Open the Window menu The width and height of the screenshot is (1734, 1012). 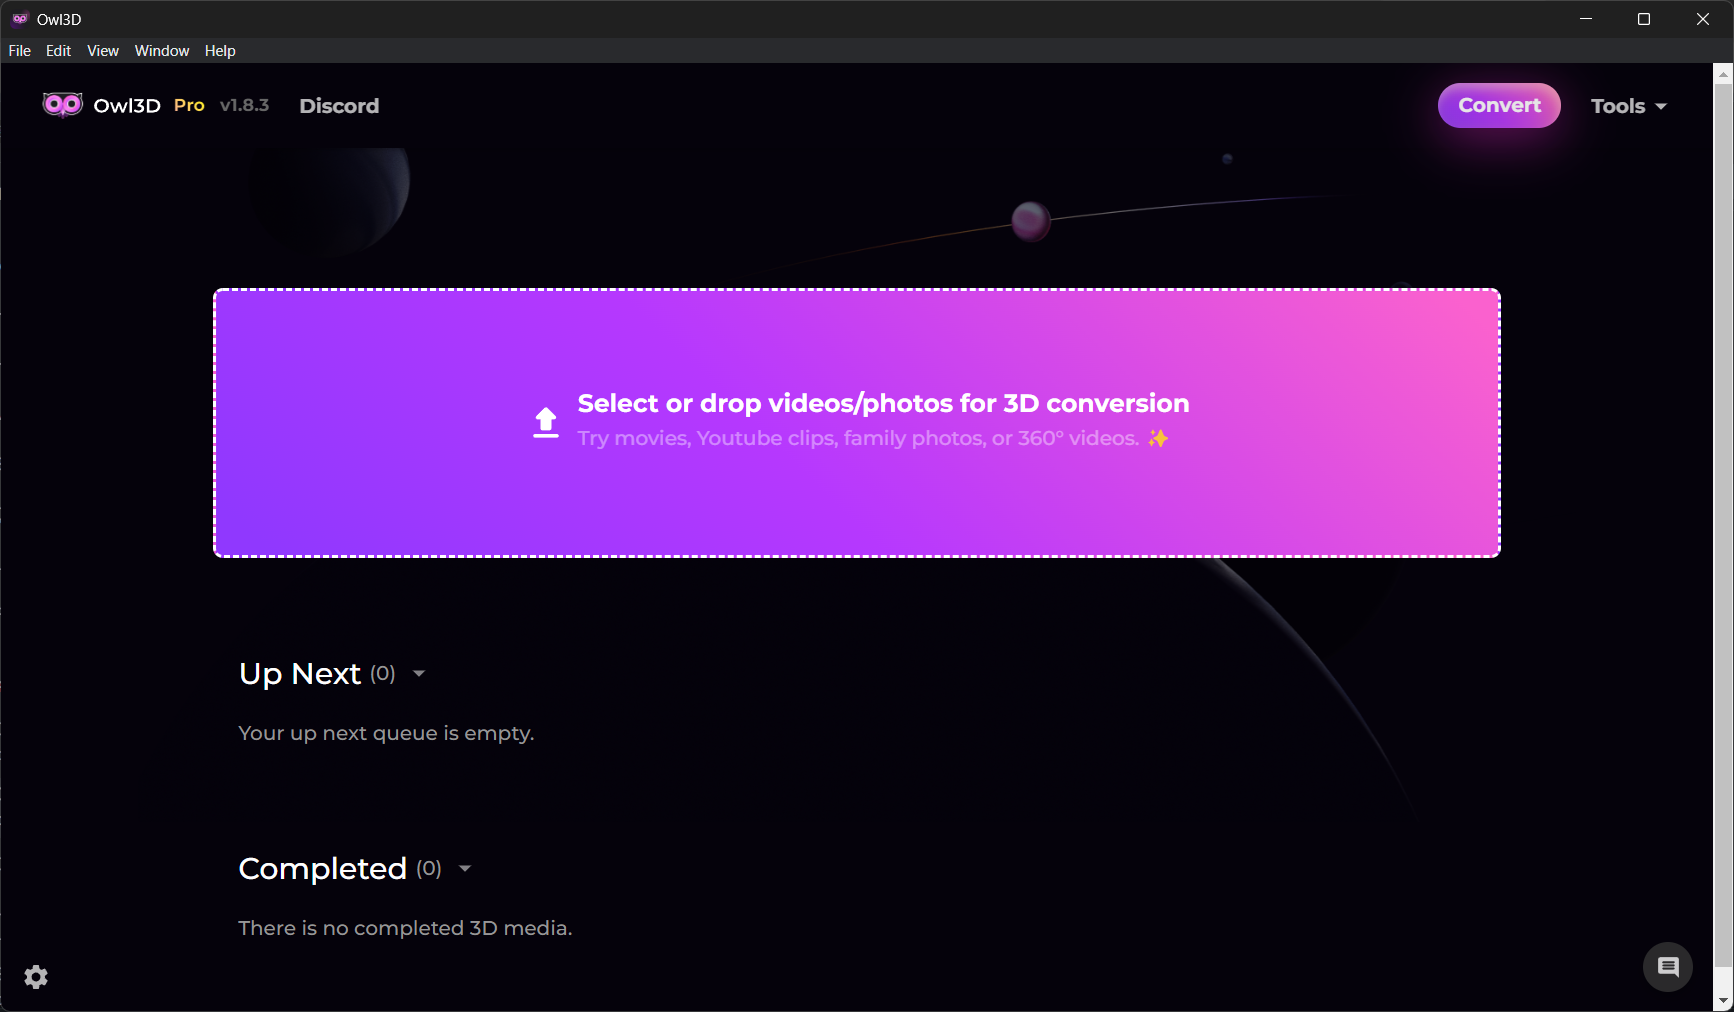pos(162,51)
